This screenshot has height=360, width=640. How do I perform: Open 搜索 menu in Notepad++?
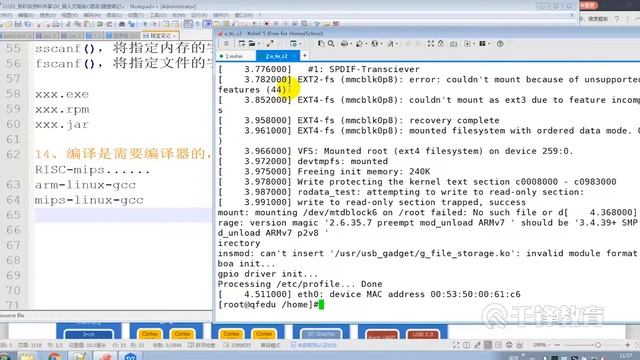pos(48,15)
